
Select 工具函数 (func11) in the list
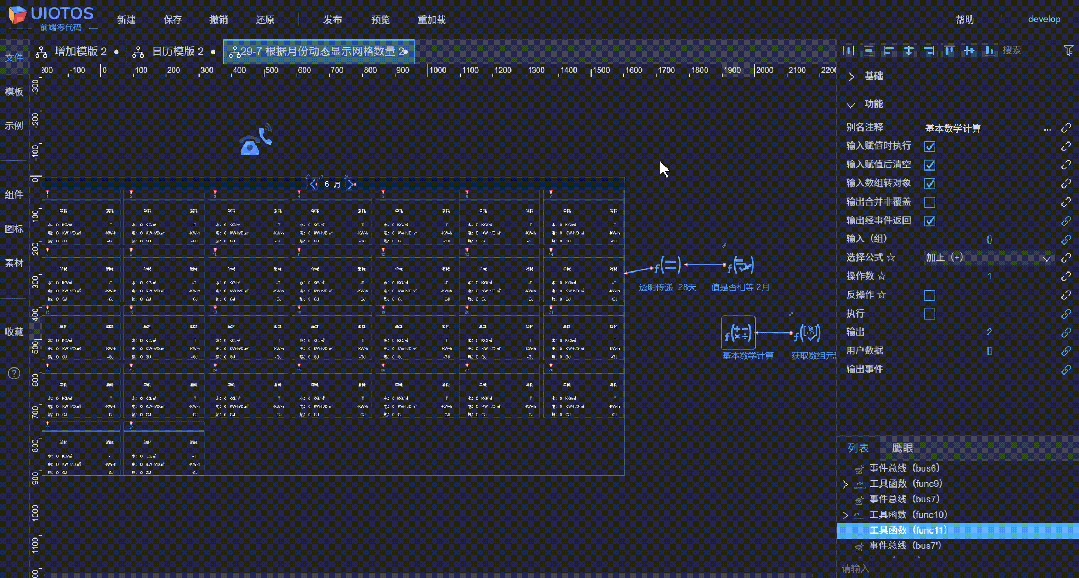(x=957, y=530)
